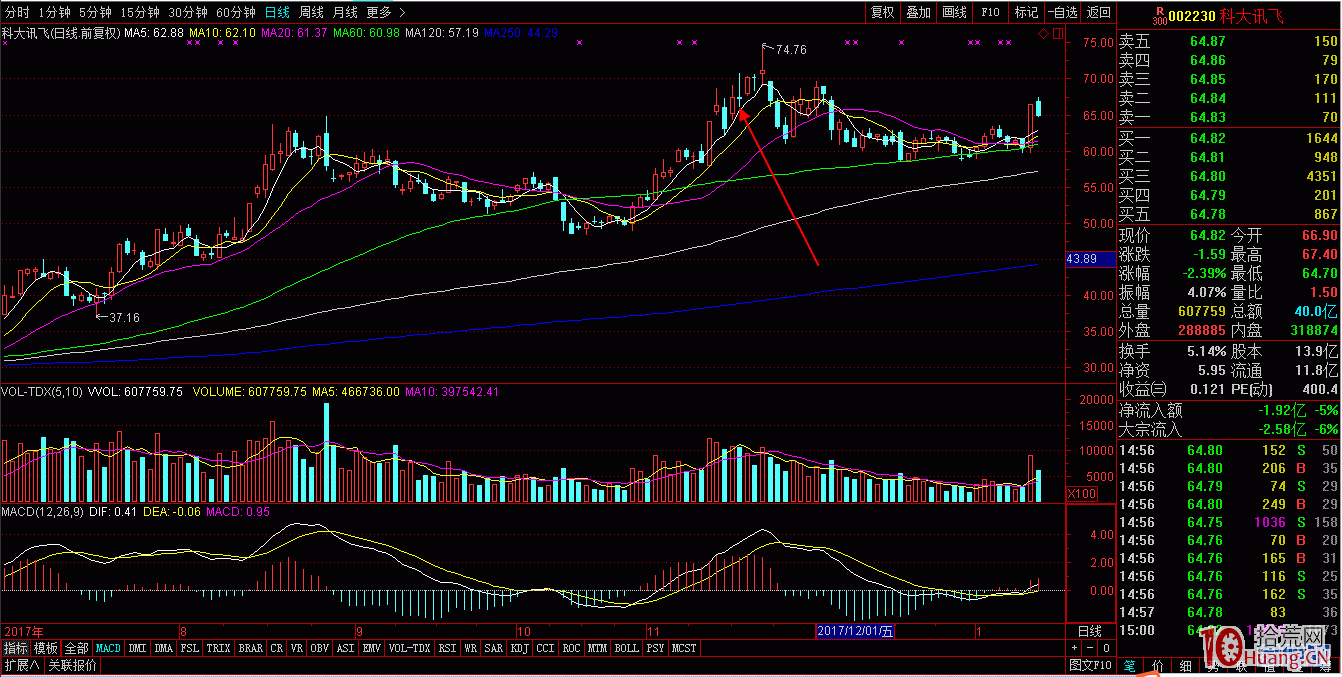The height and width of the screenshot is (677, 1342).
Task: Click the R300 badge beside stock code
Action: [1159, 15]
